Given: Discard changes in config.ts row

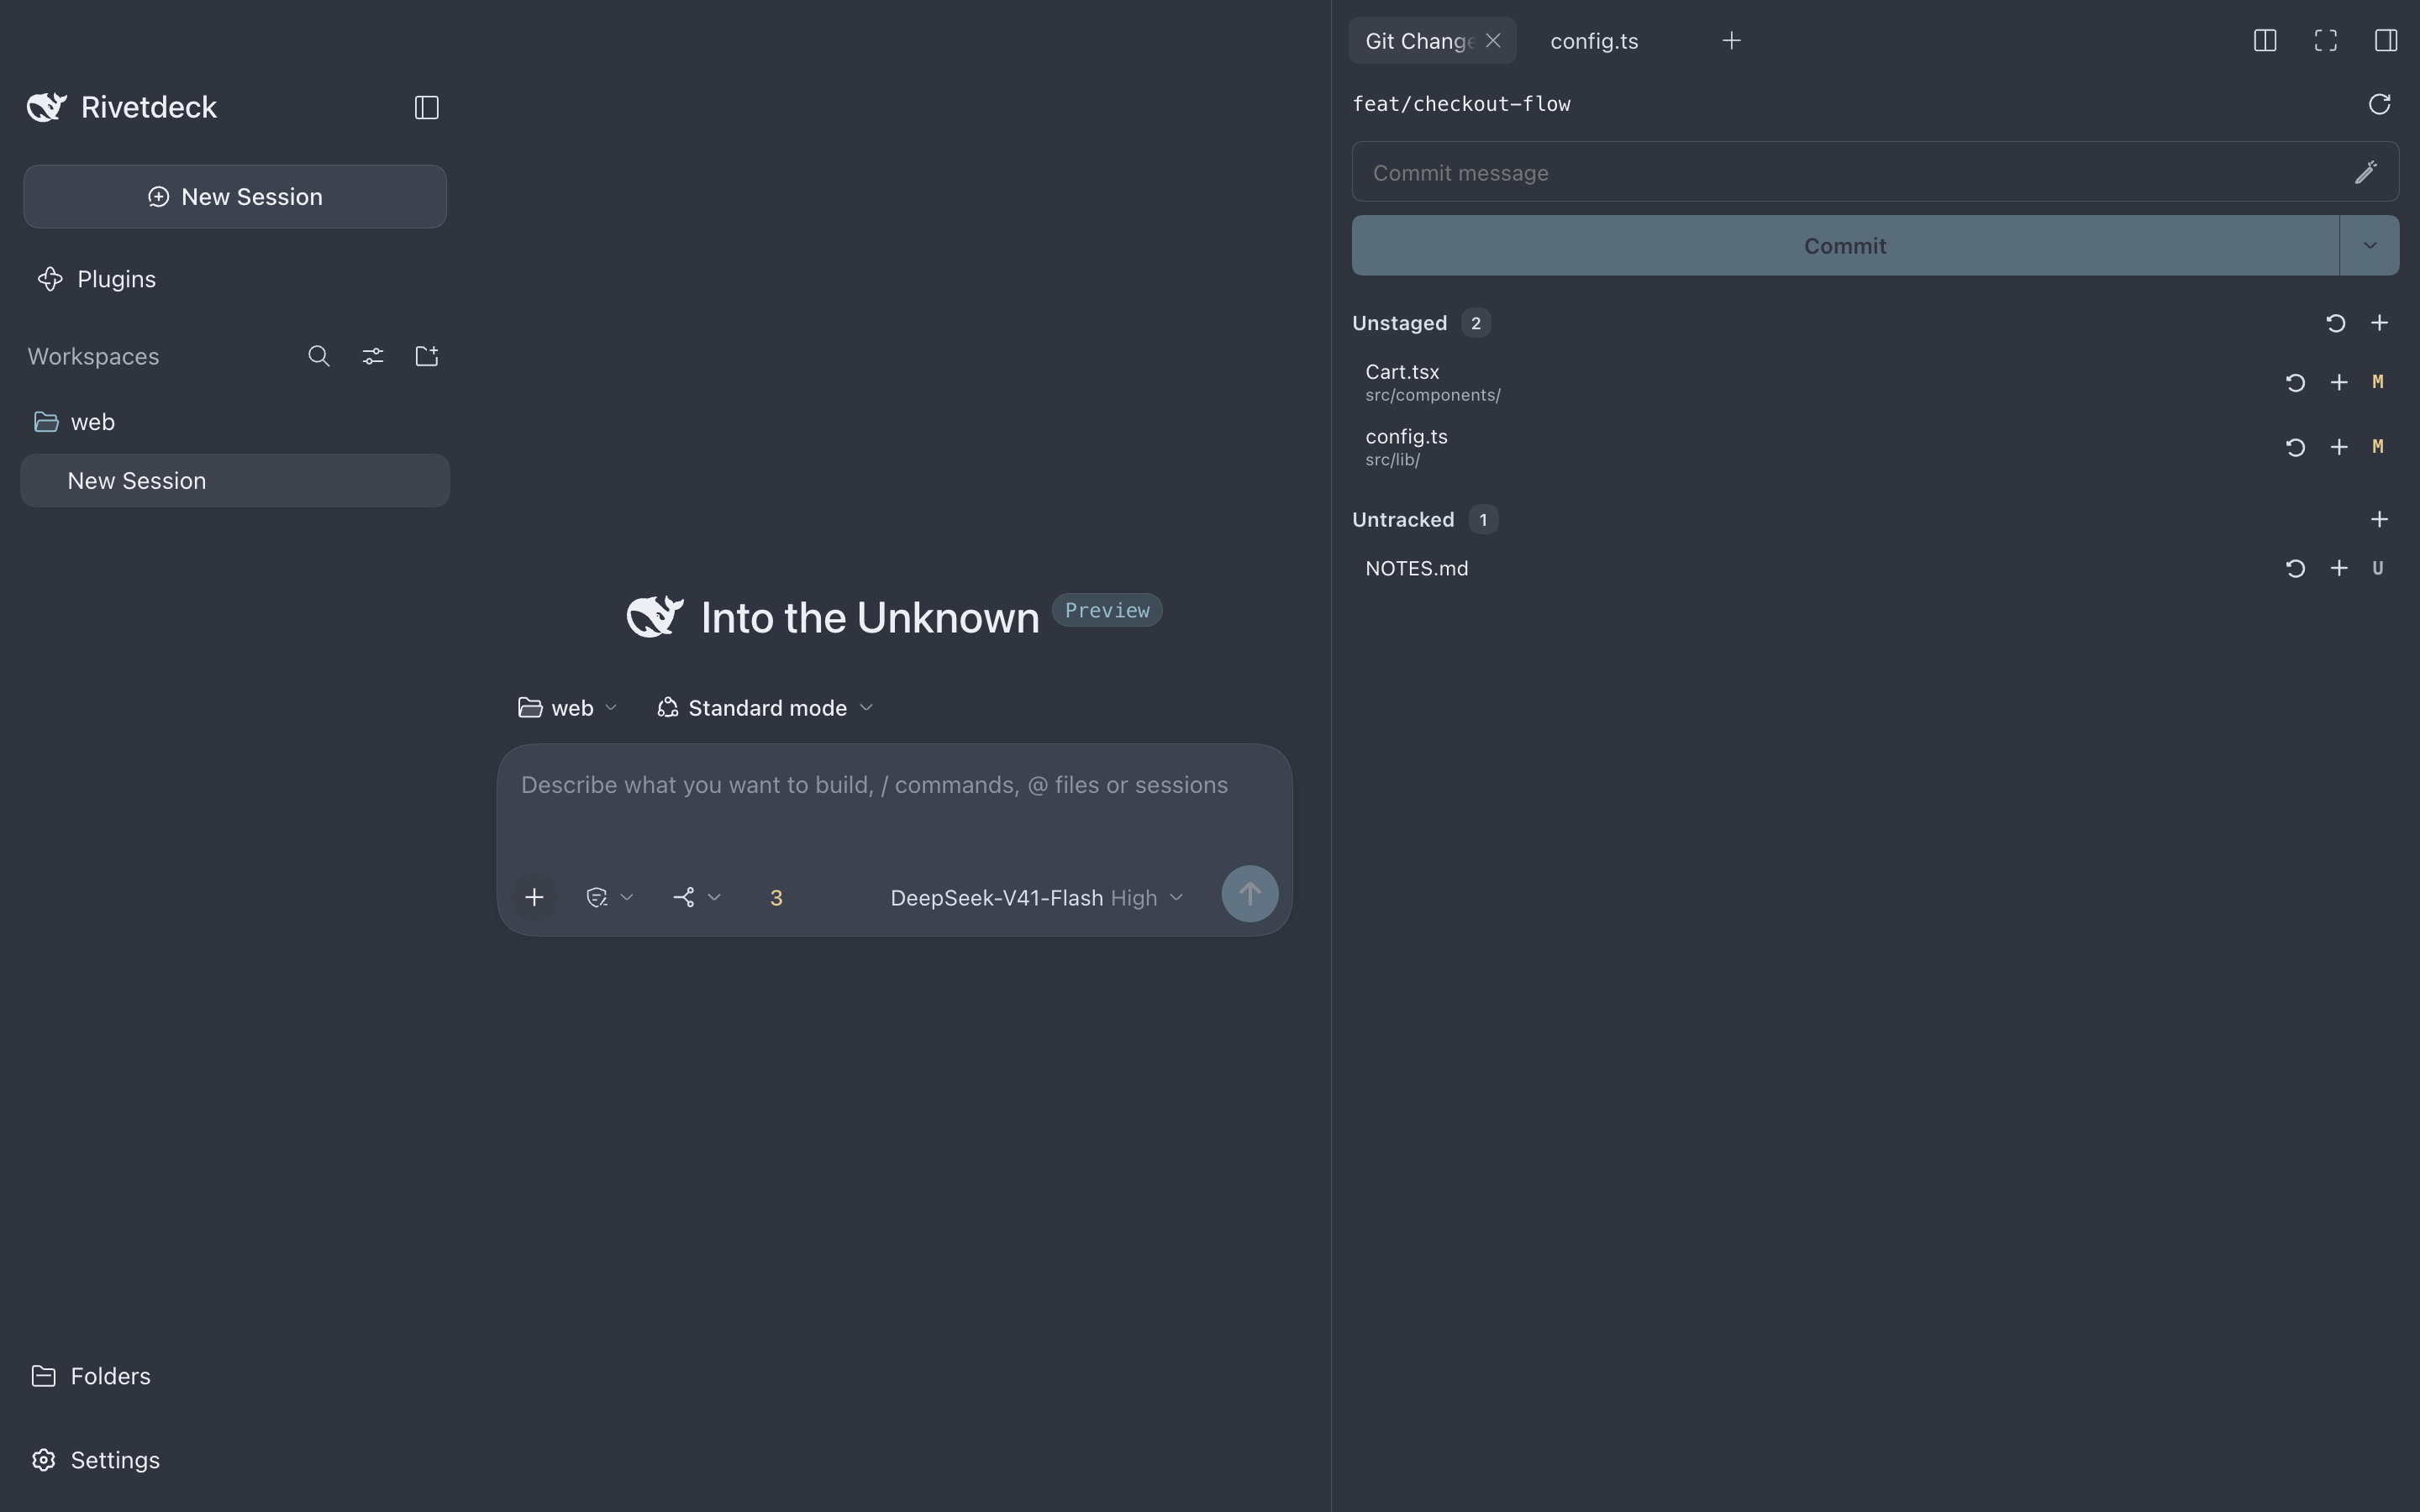Looking at the screenshot, I should click(x=2296, y=447).
